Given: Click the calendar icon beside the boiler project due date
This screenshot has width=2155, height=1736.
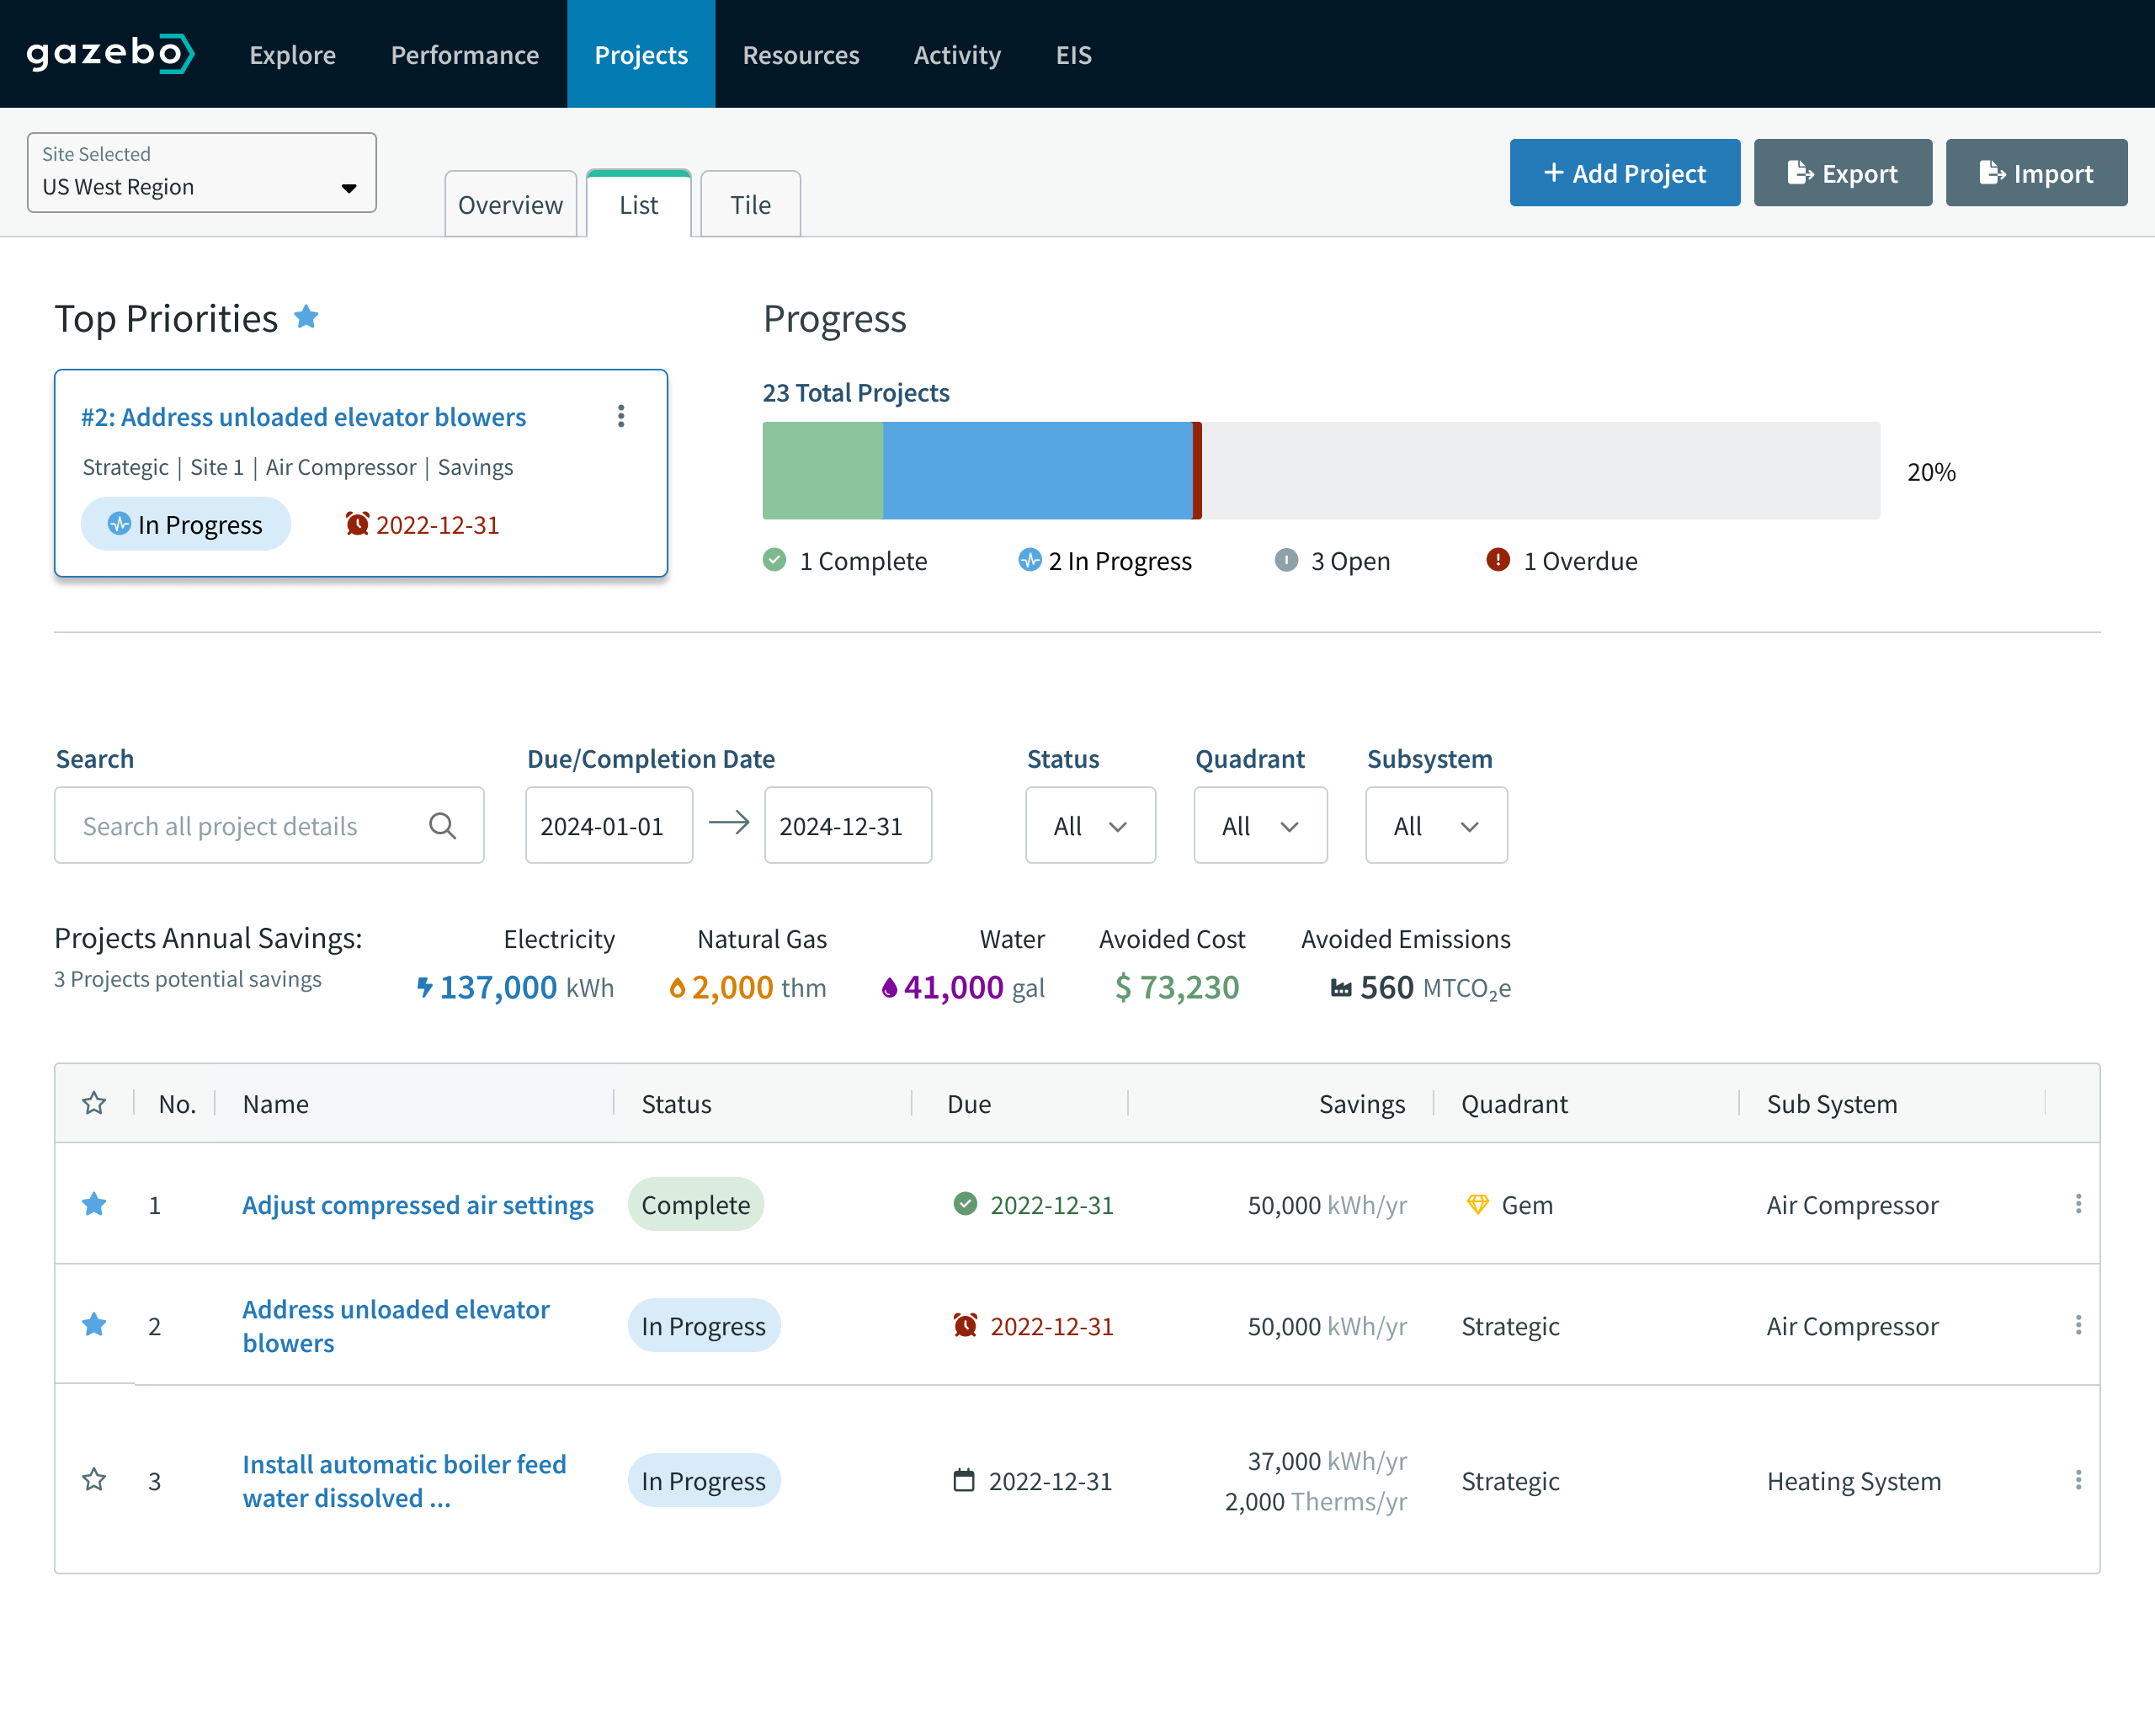Looking at the screenshot, I should click(x=963, y=1481).
